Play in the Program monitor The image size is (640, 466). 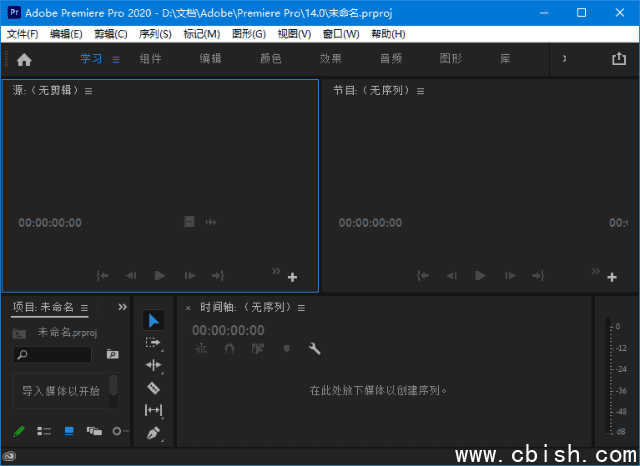480,276
